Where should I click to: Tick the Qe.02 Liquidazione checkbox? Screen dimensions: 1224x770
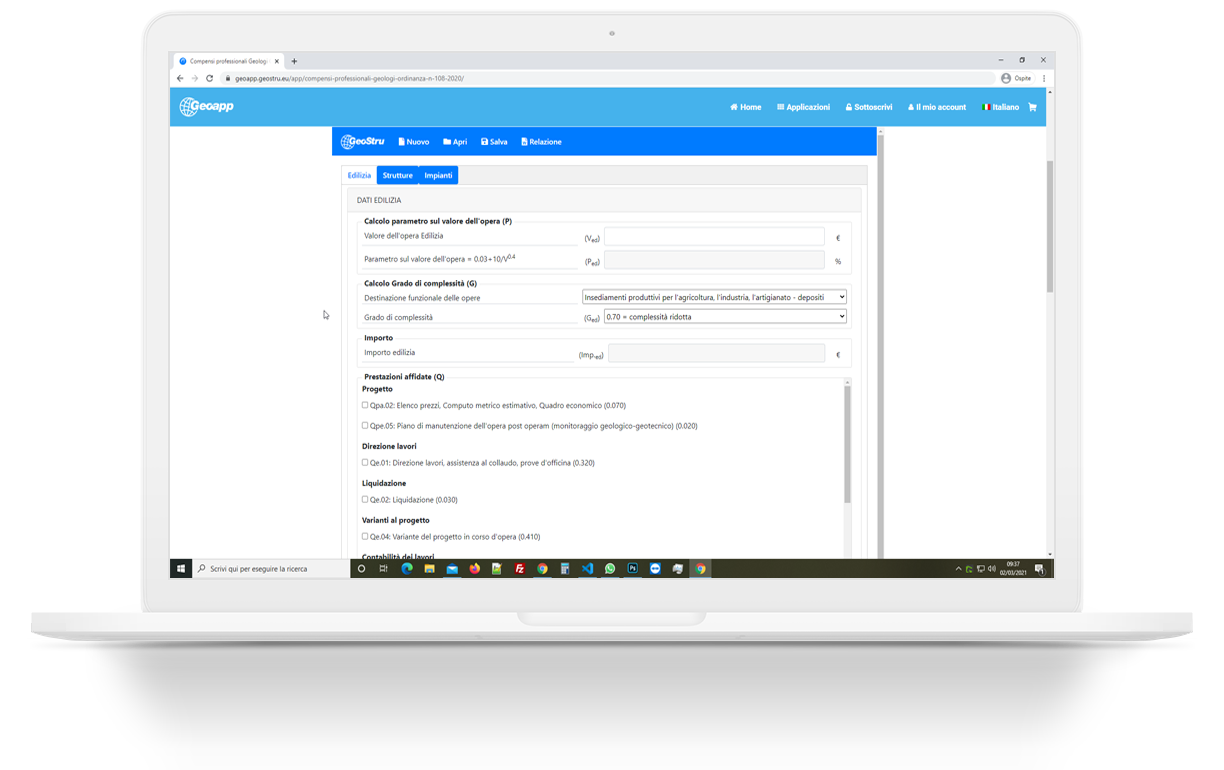(365, 499)
